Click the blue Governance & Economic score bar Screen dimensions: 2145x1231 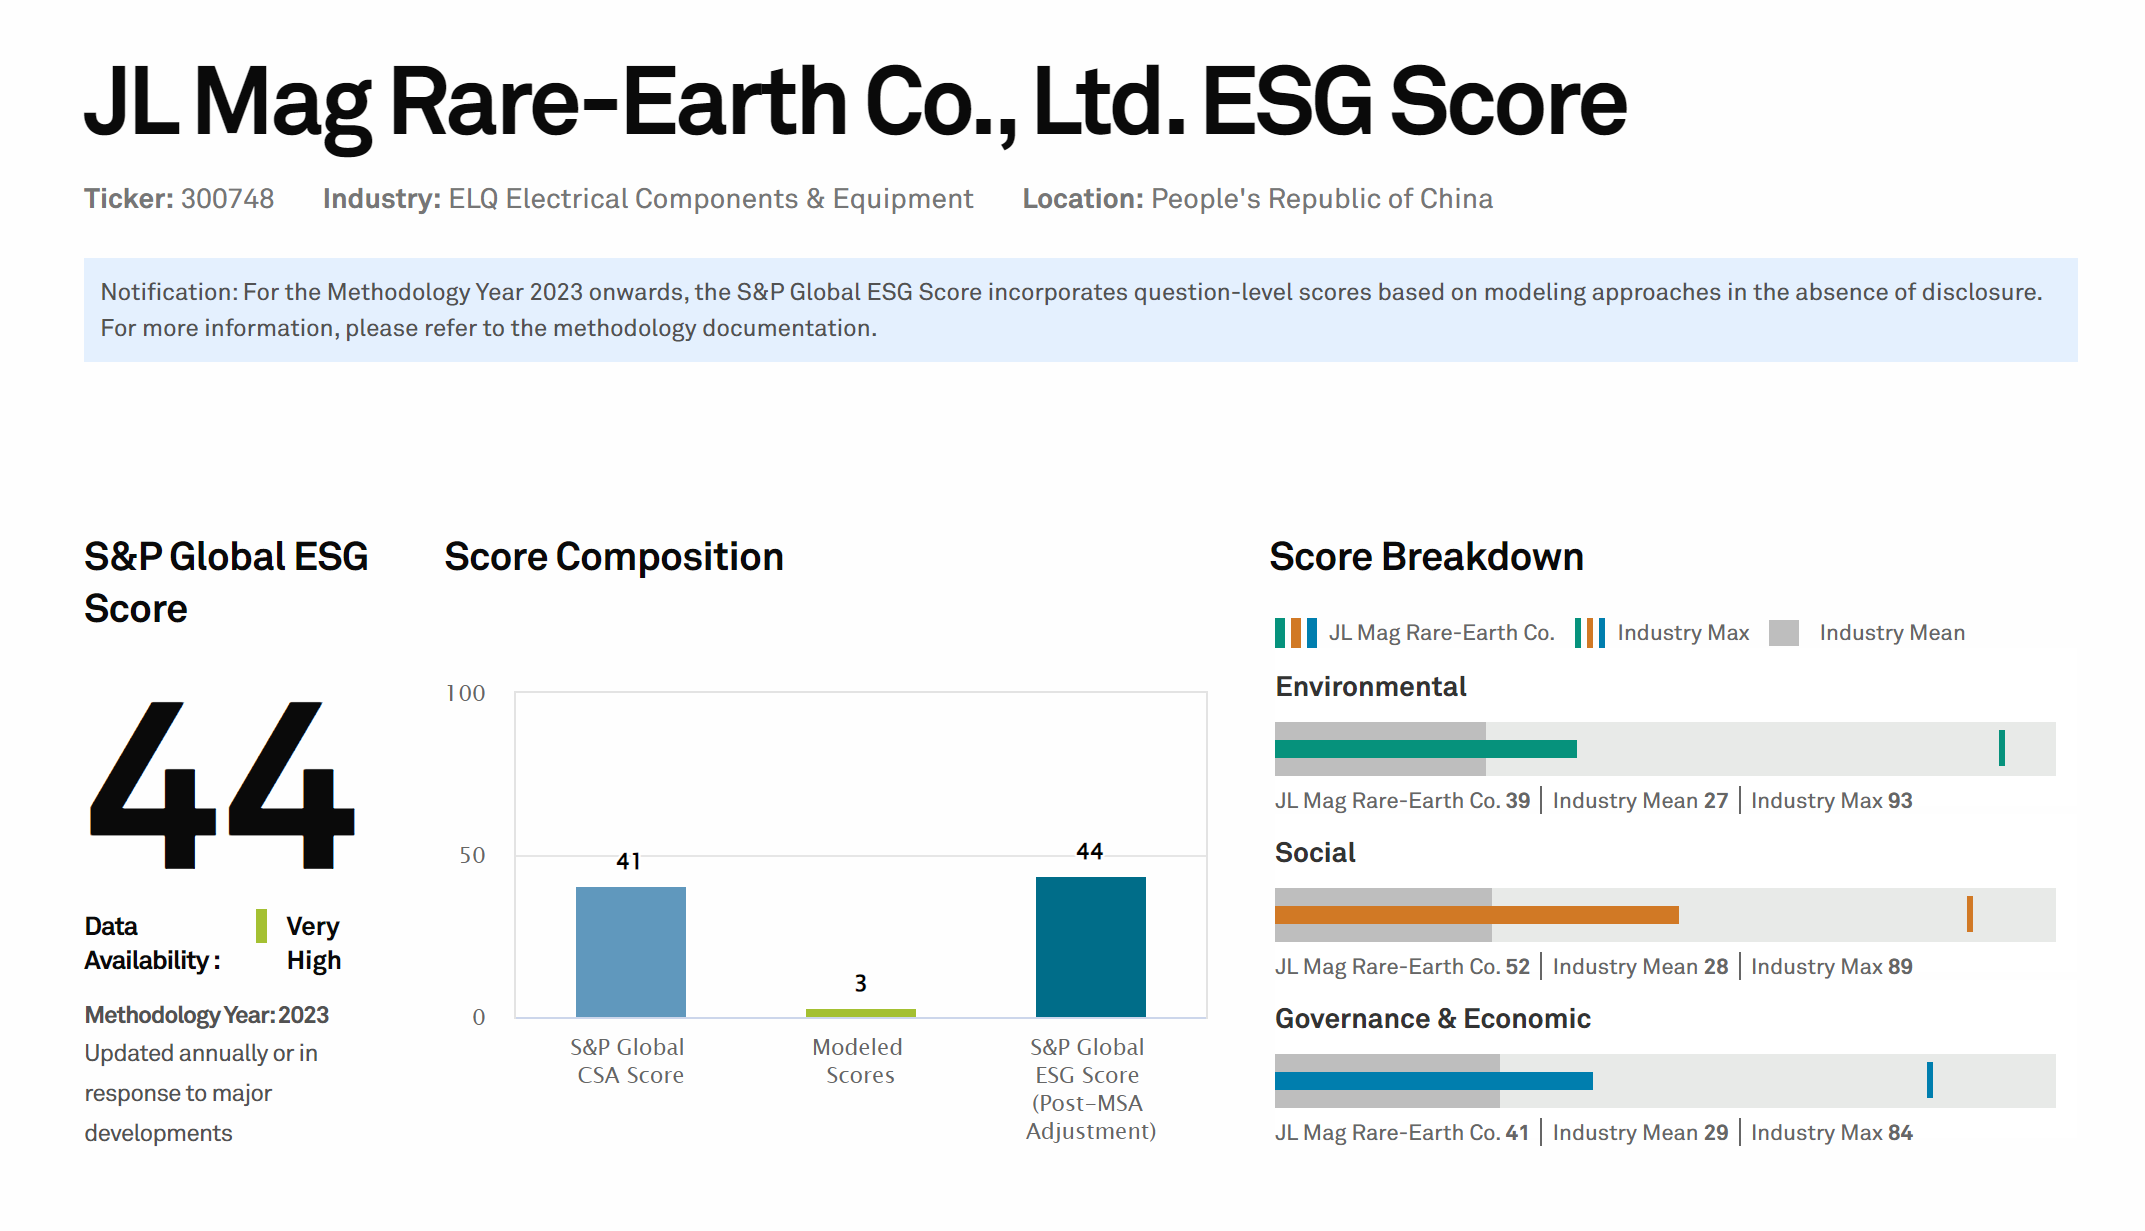[1433, 1081]
